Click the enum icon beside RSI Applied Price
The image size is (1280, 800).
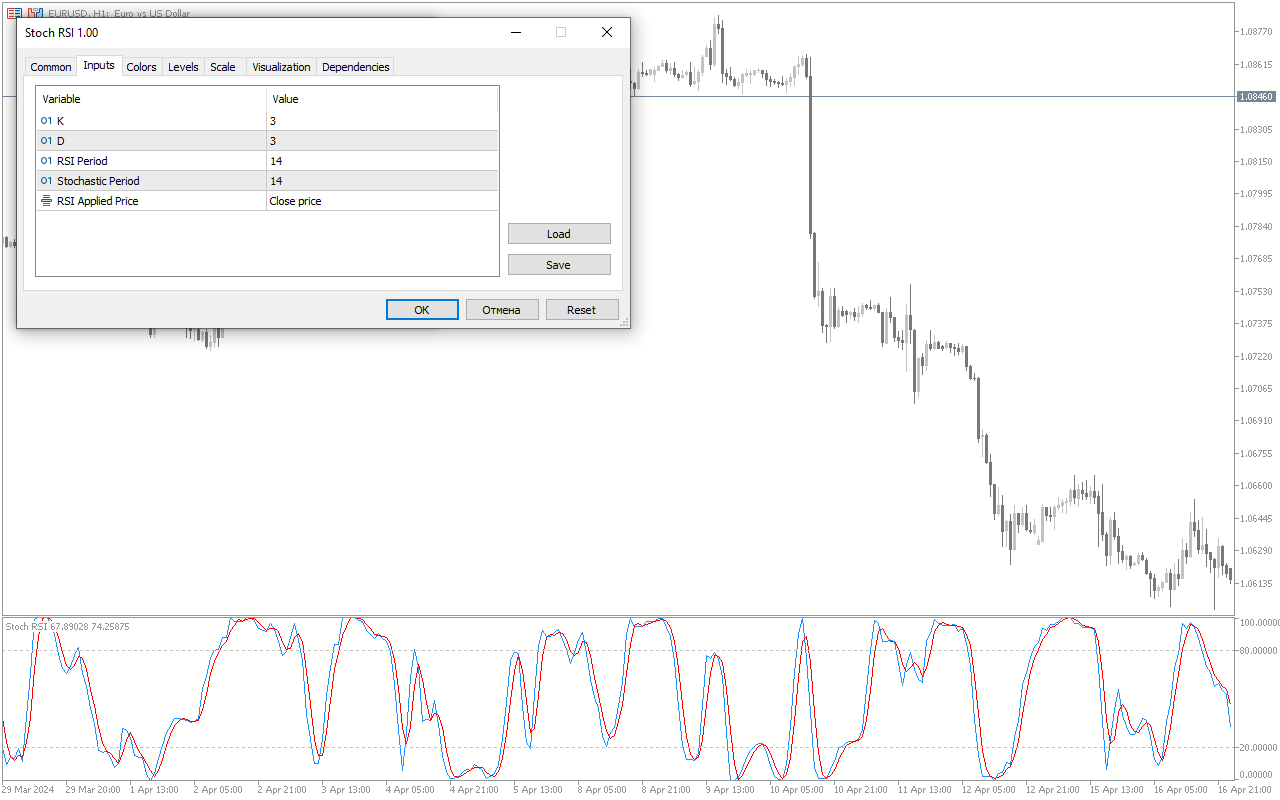[46, 201]
